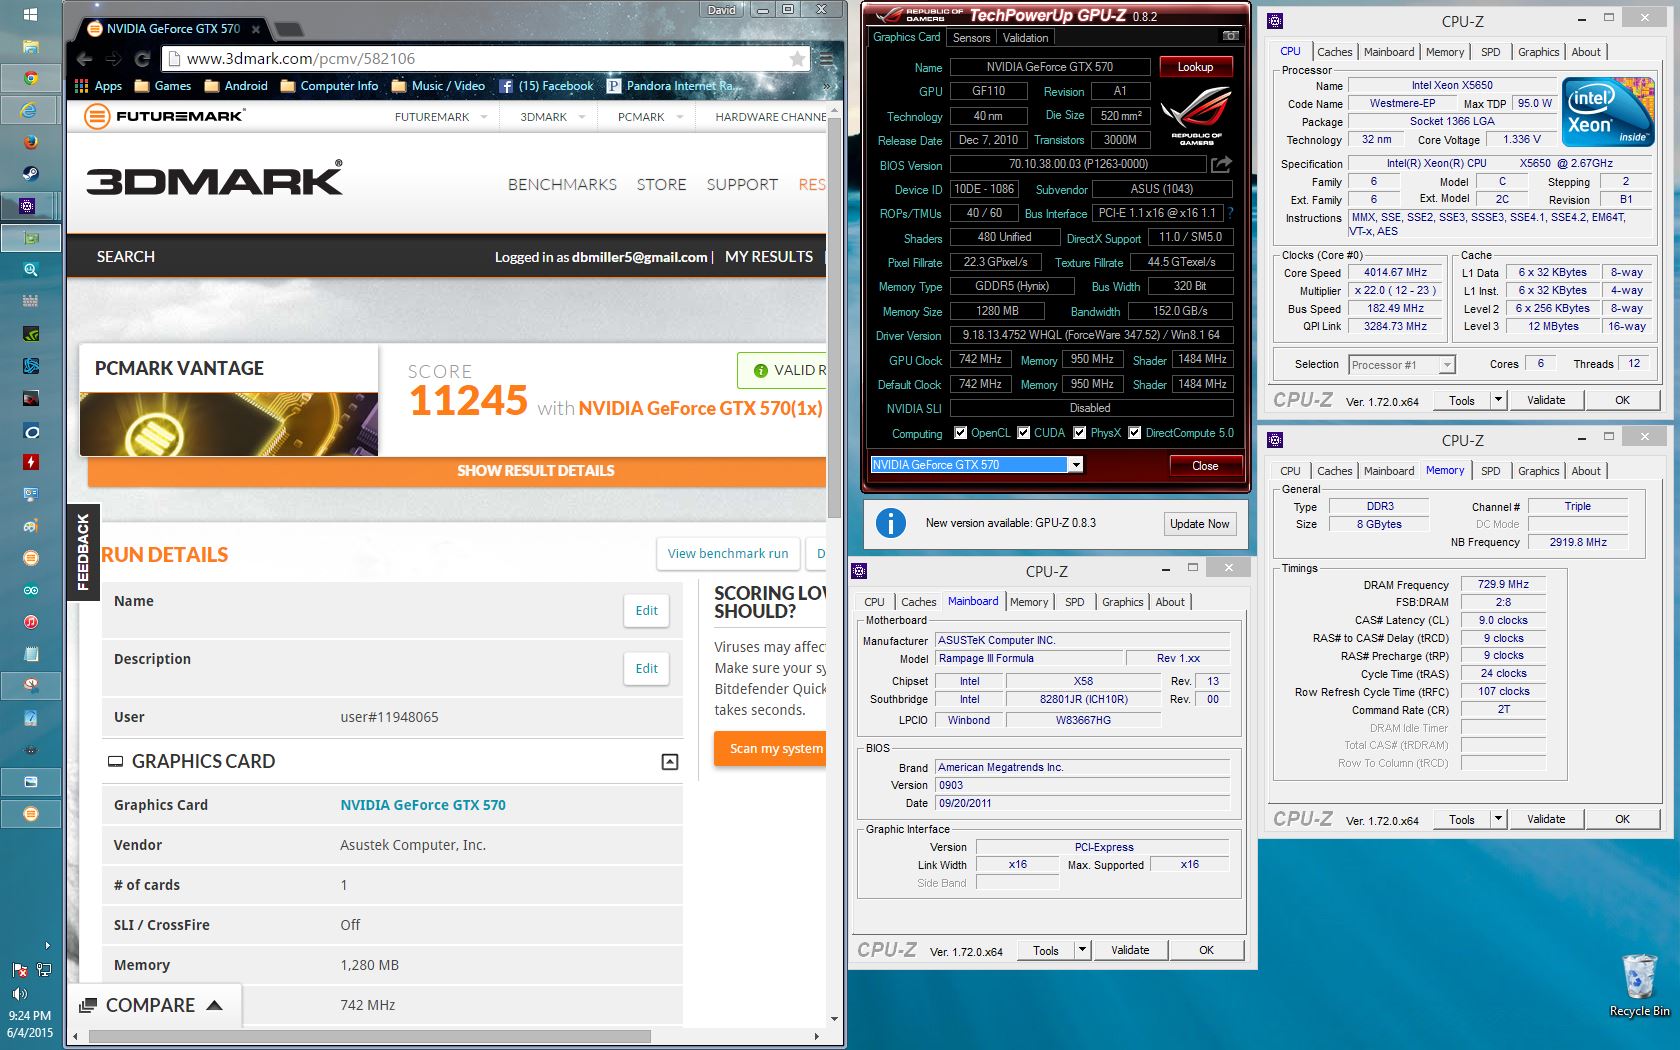1680x1050 pixels.
Task: Select Caches tab in top CPU-Z window
Action: click(1334, 52)
